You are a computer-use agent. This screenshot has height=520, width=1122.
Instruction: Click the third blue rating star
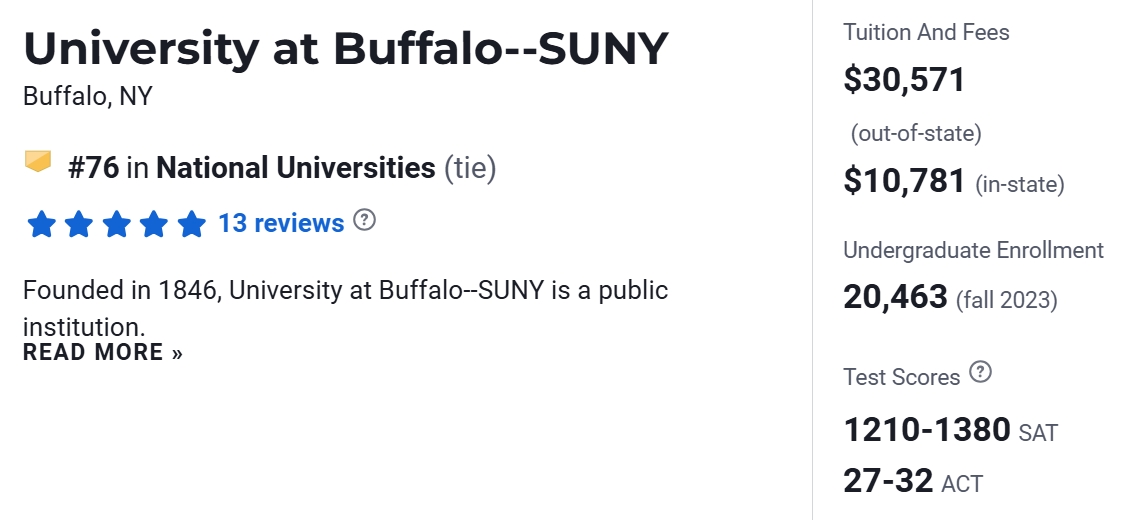[x=116, y=224]
